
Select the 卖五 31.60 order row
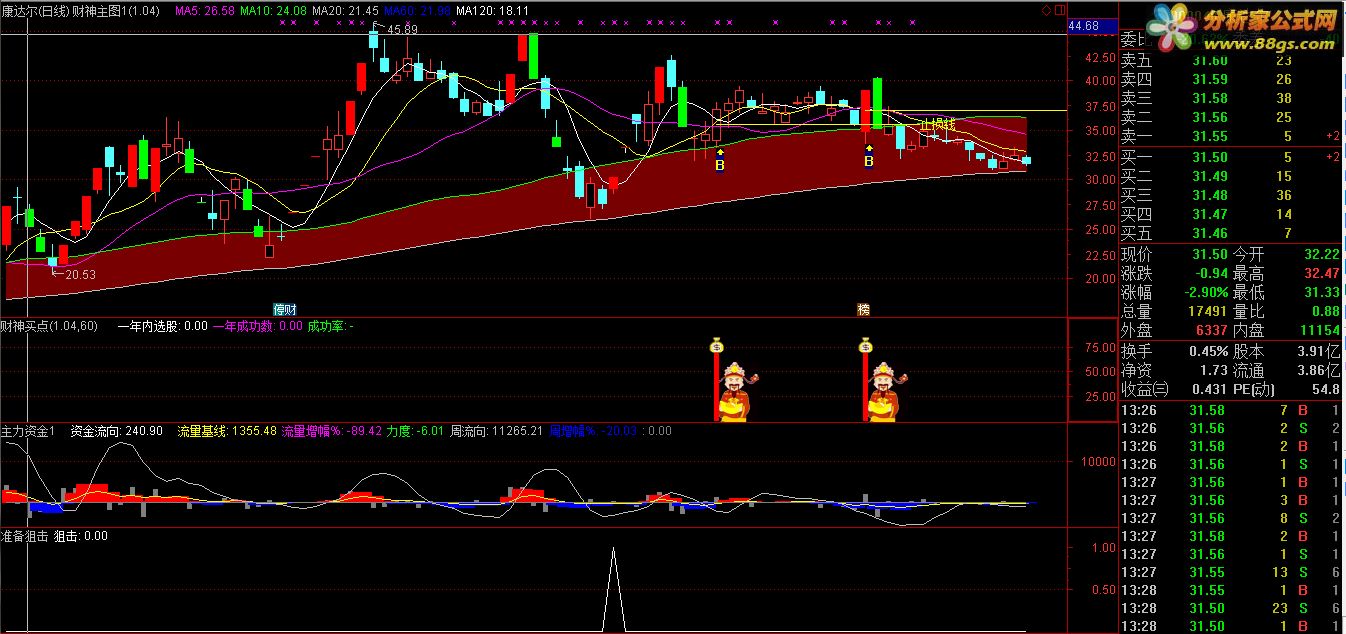1232,62
